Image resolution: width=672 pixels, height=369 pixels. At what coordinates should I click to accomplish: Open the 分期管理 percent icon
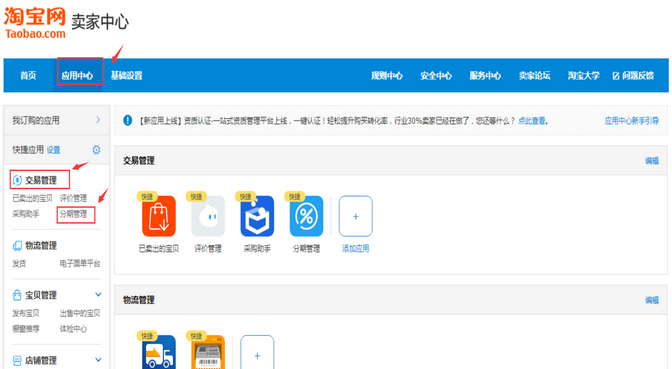306,216
